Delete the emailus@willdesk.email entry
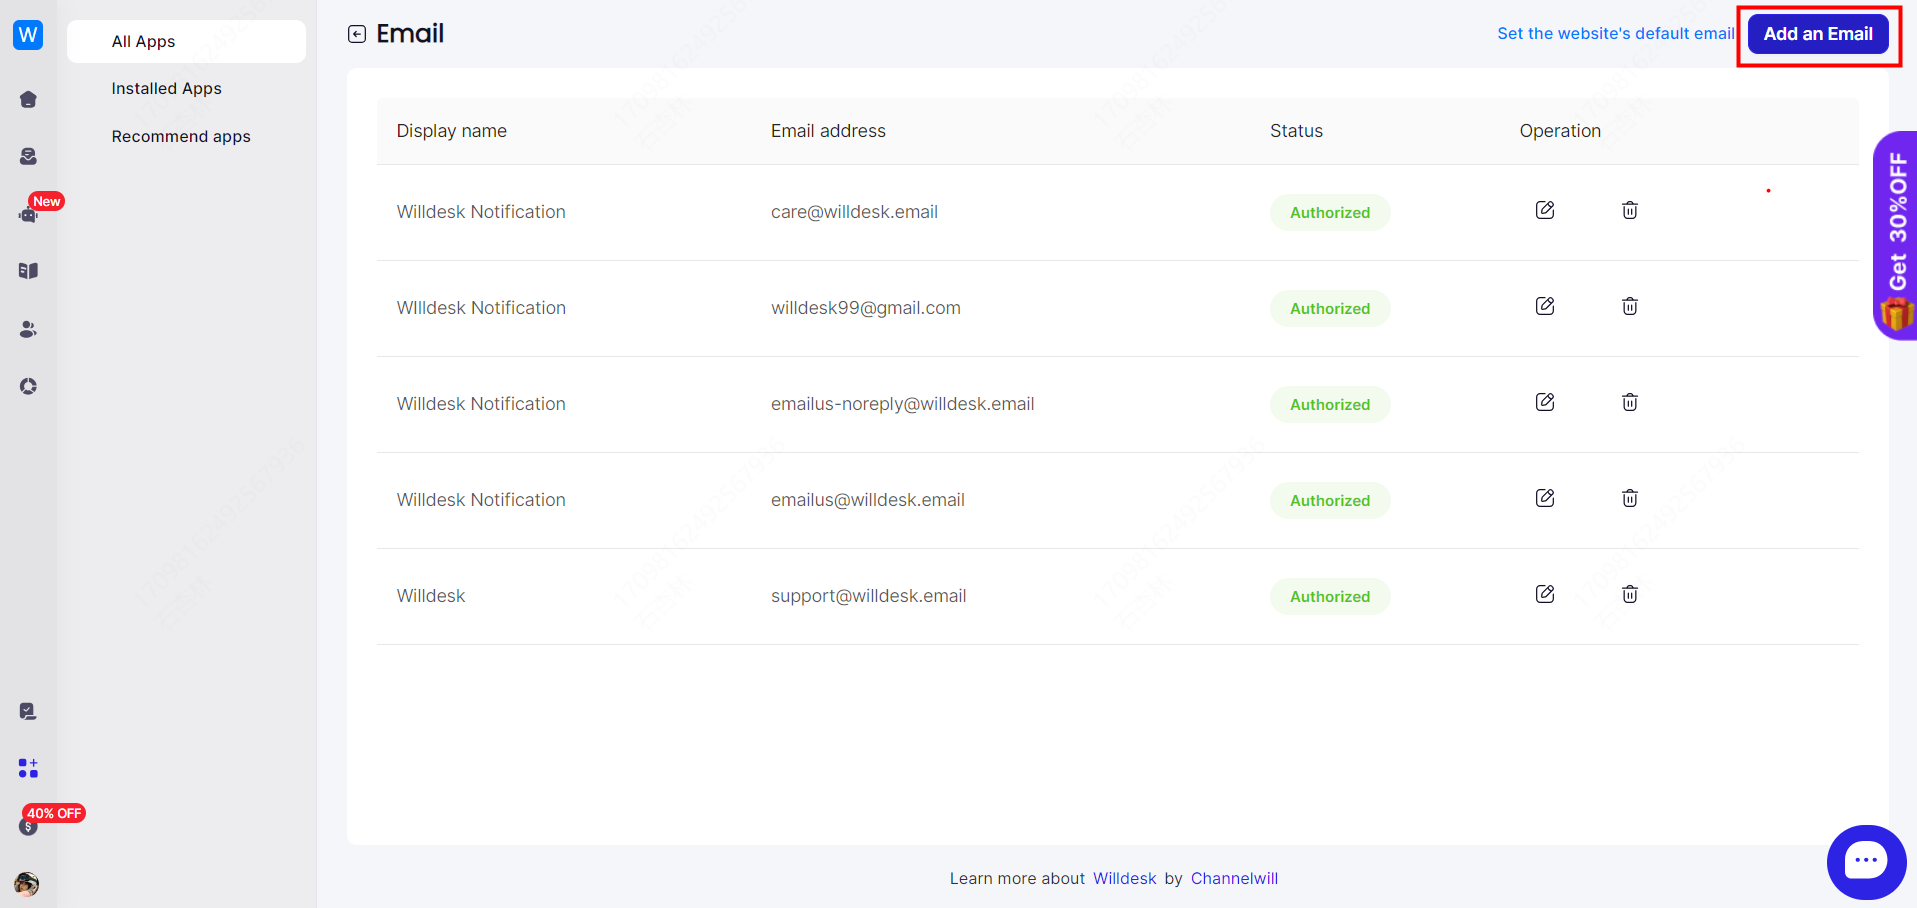The height and width of the screenshot is (908, 1917). pyautogui.click(x=1630, y=498)
